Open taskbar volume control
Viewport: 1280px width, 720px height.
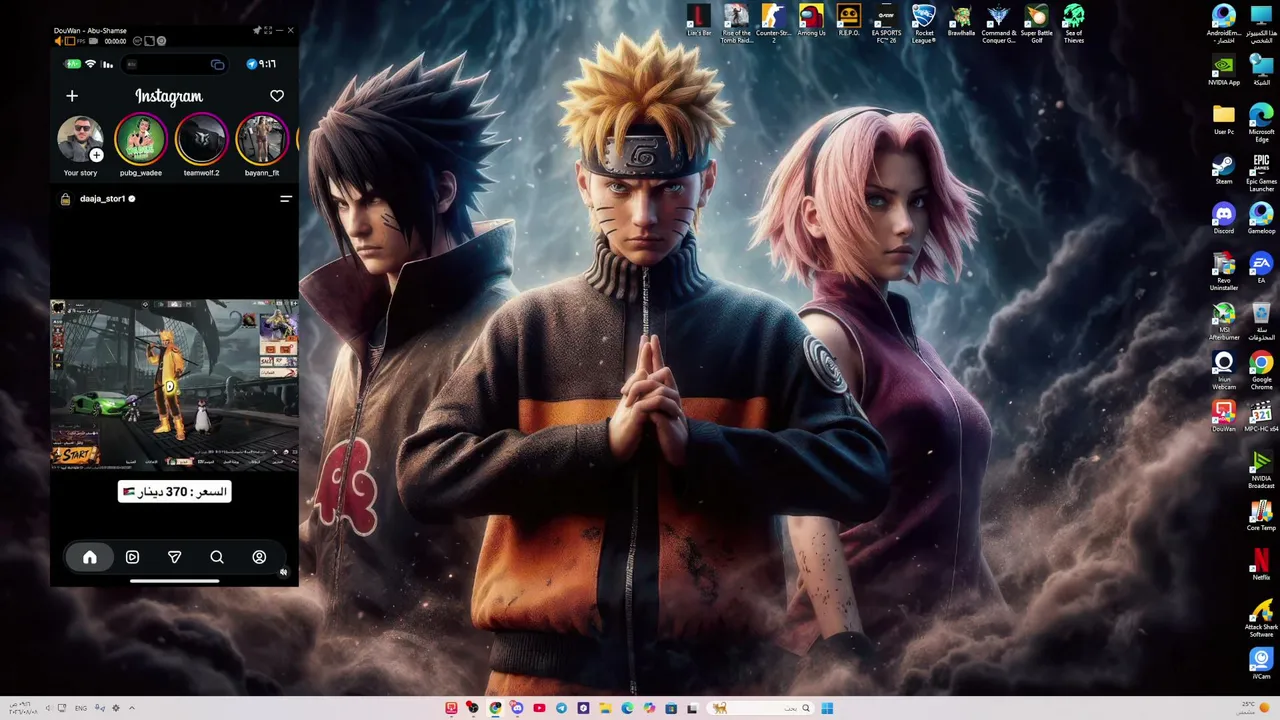tap(47, 708)
